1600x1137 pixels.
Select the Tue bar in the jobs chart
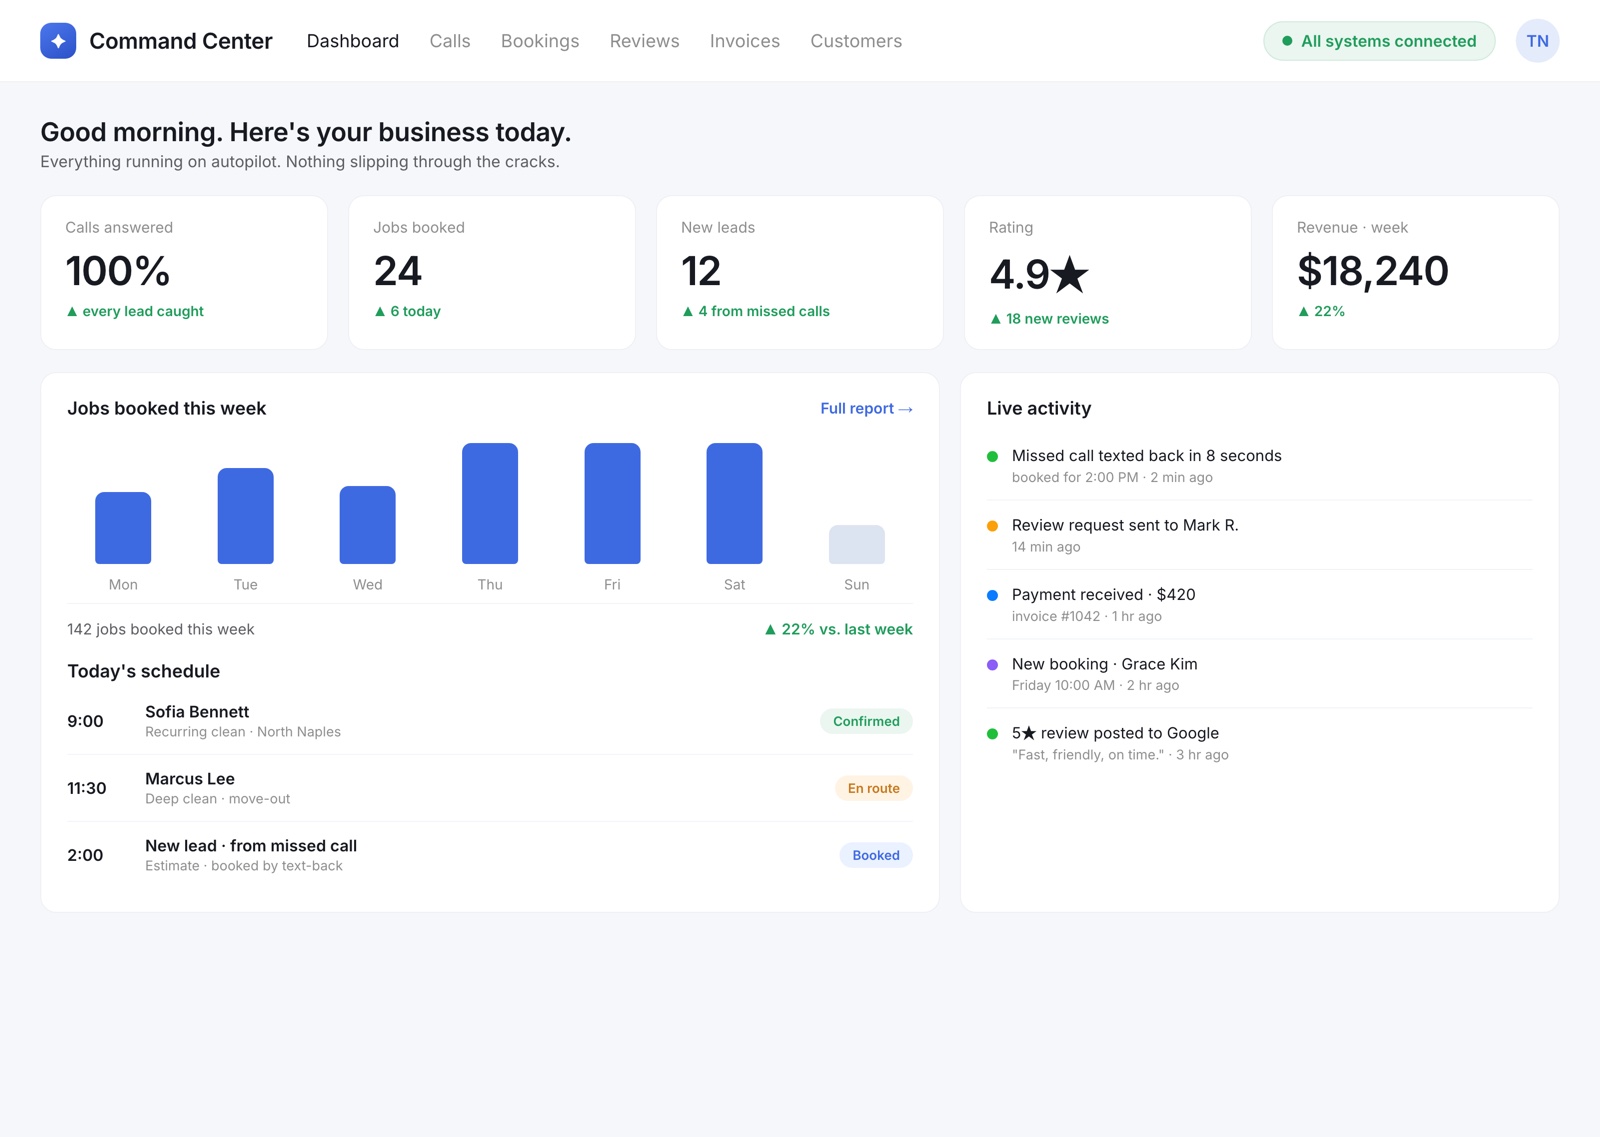coord(246,516)
